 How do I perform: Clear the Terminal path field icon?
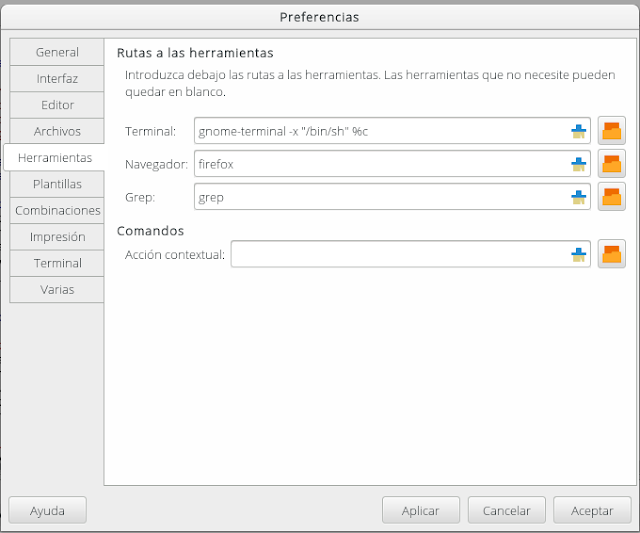(x=577, y=131)
